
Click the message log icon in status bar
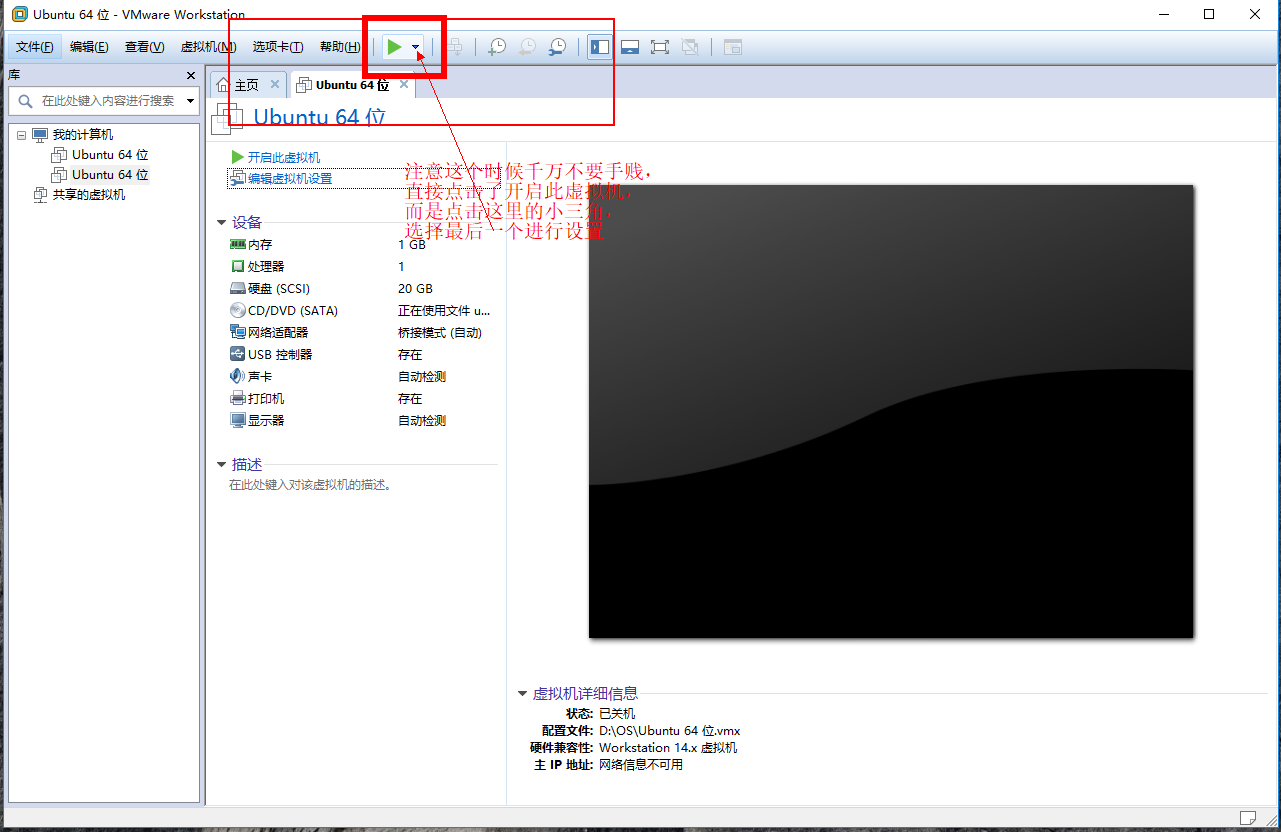(x=1247, y=819)
